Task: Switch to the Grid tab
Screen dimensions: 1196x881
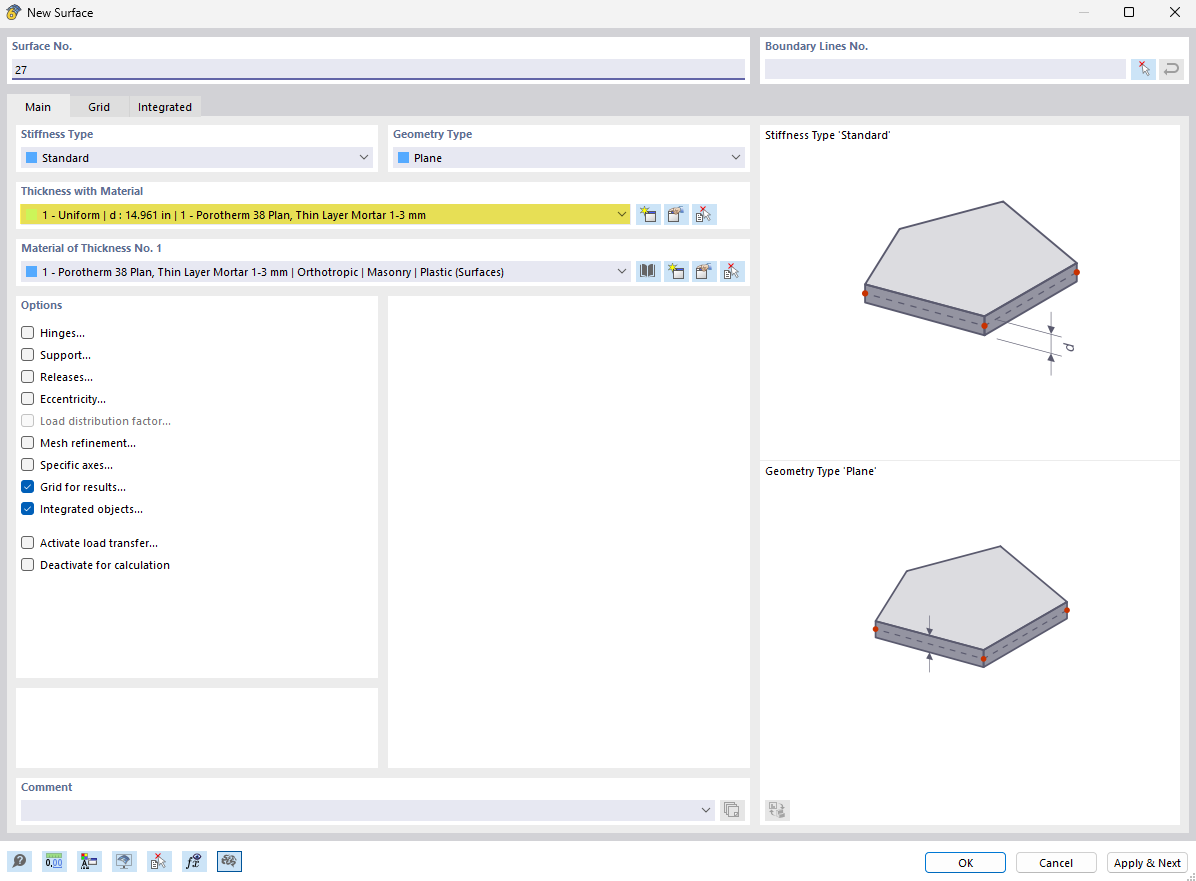Action: (x=98, y=106)
